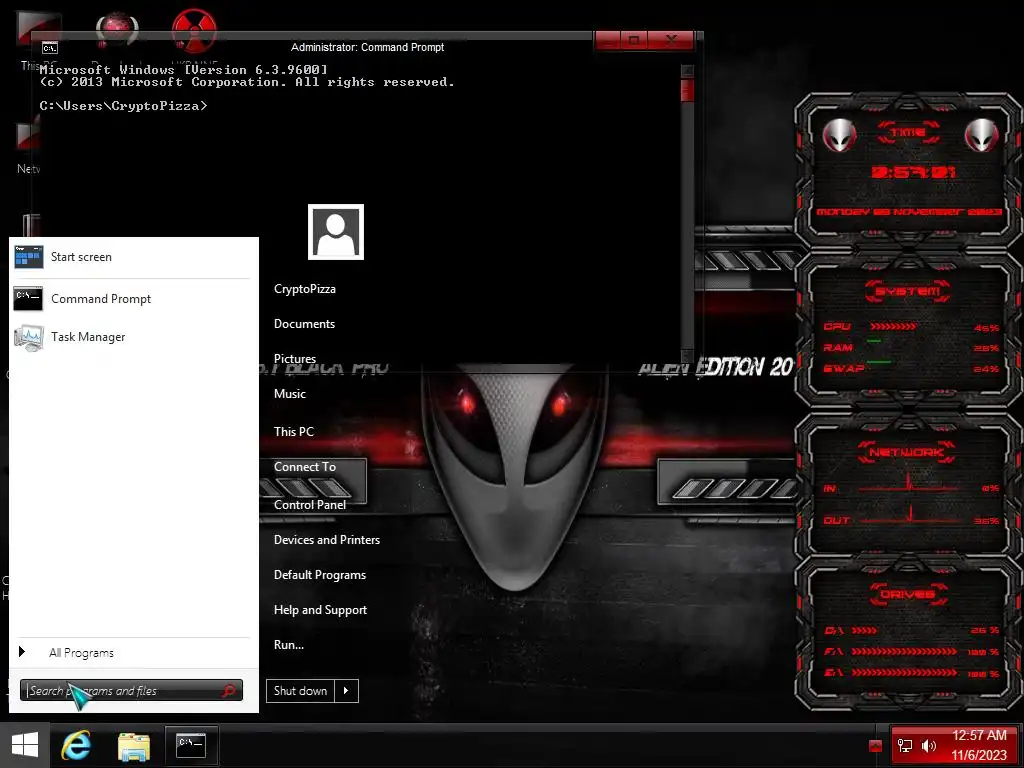Click the Command Prompt title bar system icon
Image resolution: width=1024 pixels, height=768 pixels.
(50, 48)
